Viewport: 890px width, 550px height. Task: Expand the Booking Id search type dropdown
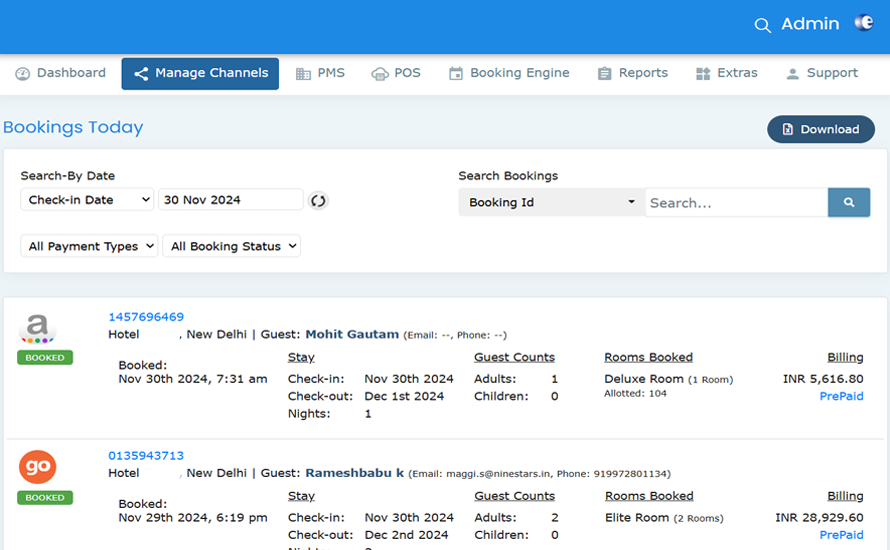(551, 202)
